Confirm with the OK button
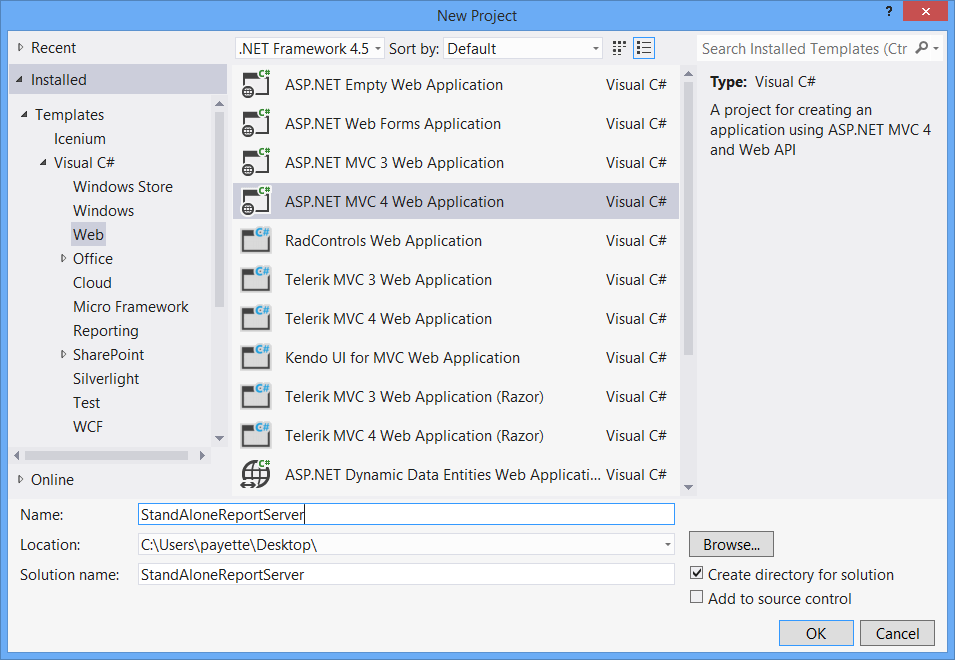Screen dimensions: 955x660 [816, 633]
